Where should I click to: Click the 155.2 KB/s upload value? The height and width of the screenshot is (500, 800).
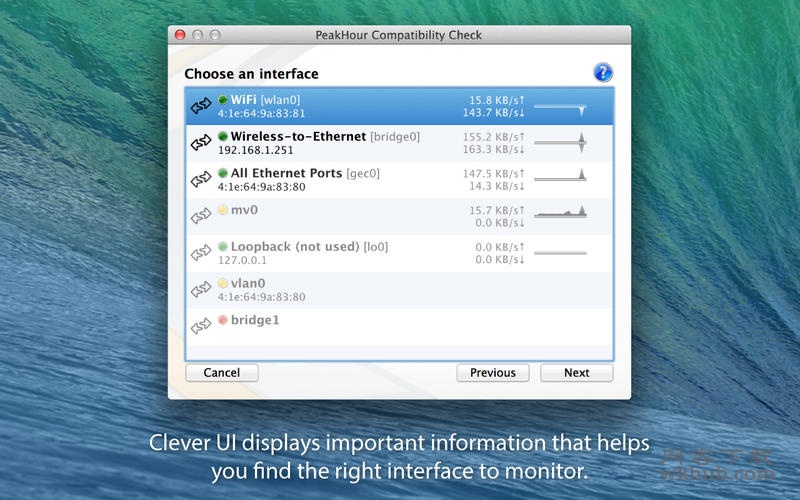pyautogui.click(x=493, y=137)
